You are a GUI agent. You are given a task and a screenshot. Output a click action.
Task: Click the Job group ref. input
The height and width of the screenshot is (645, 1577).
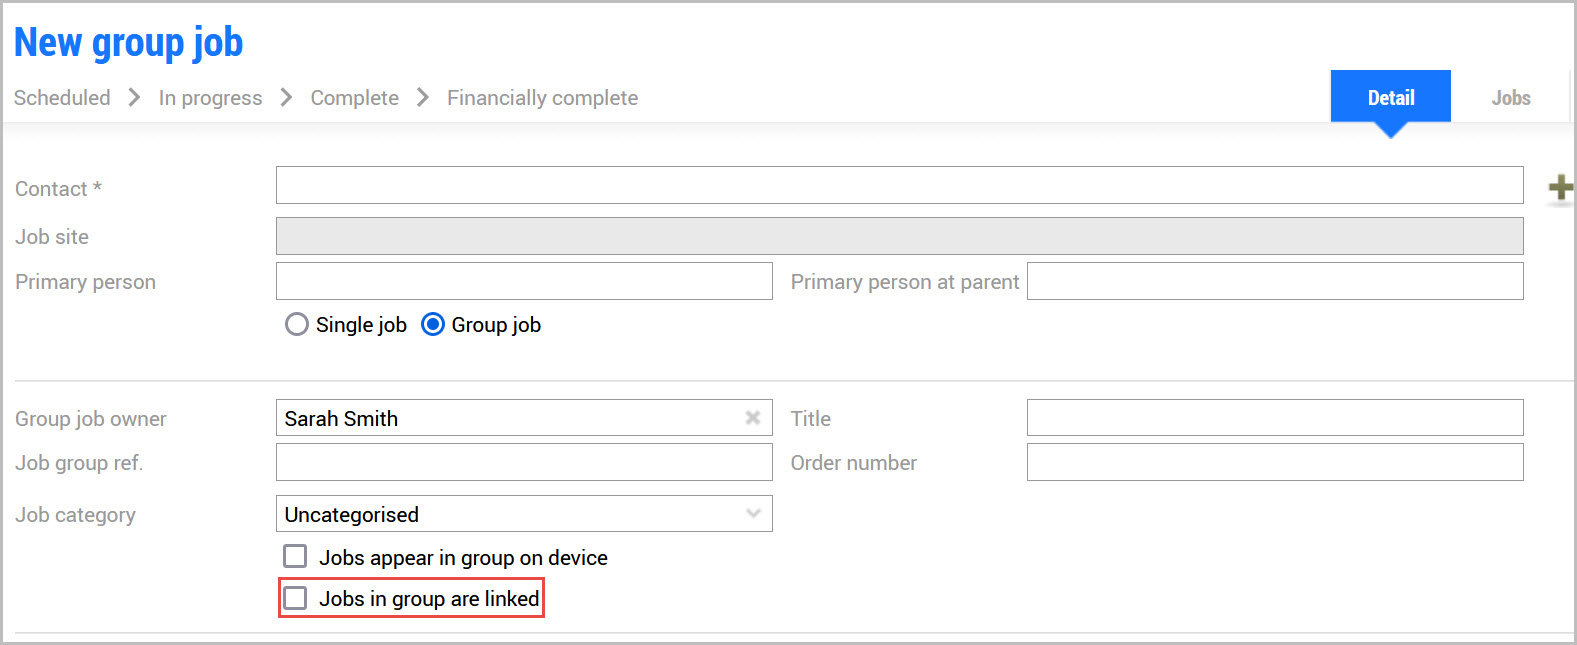(x=524, y=462)
